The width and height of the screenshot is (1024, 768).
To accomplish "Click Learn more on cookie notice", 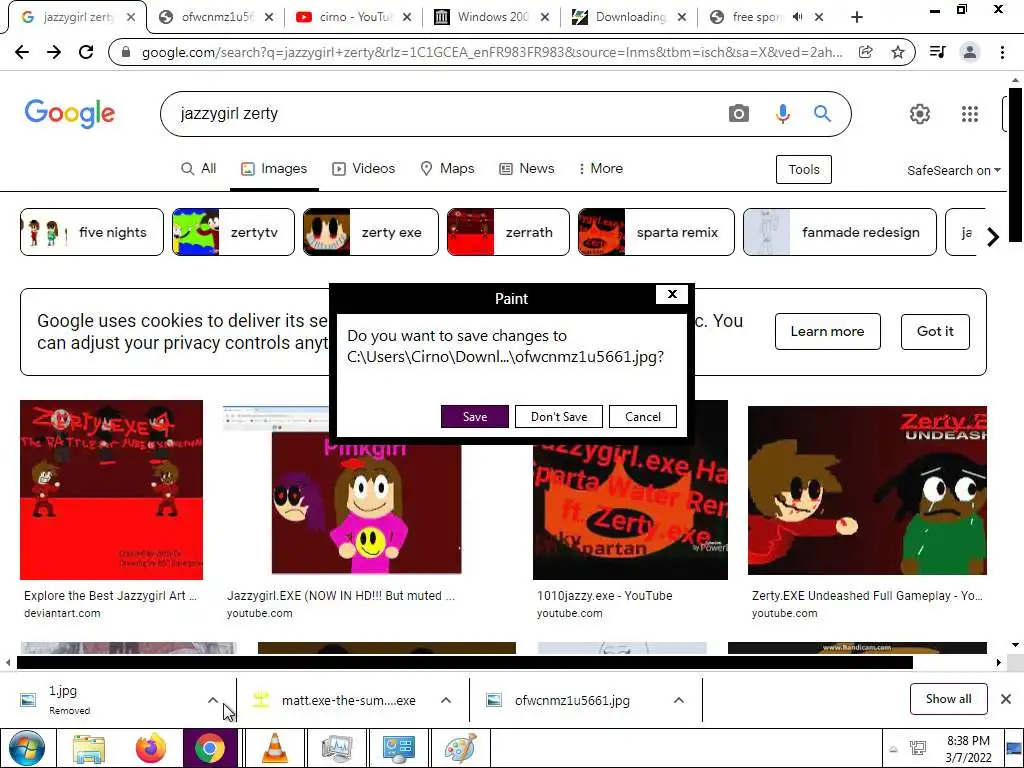I will [827, 332].
